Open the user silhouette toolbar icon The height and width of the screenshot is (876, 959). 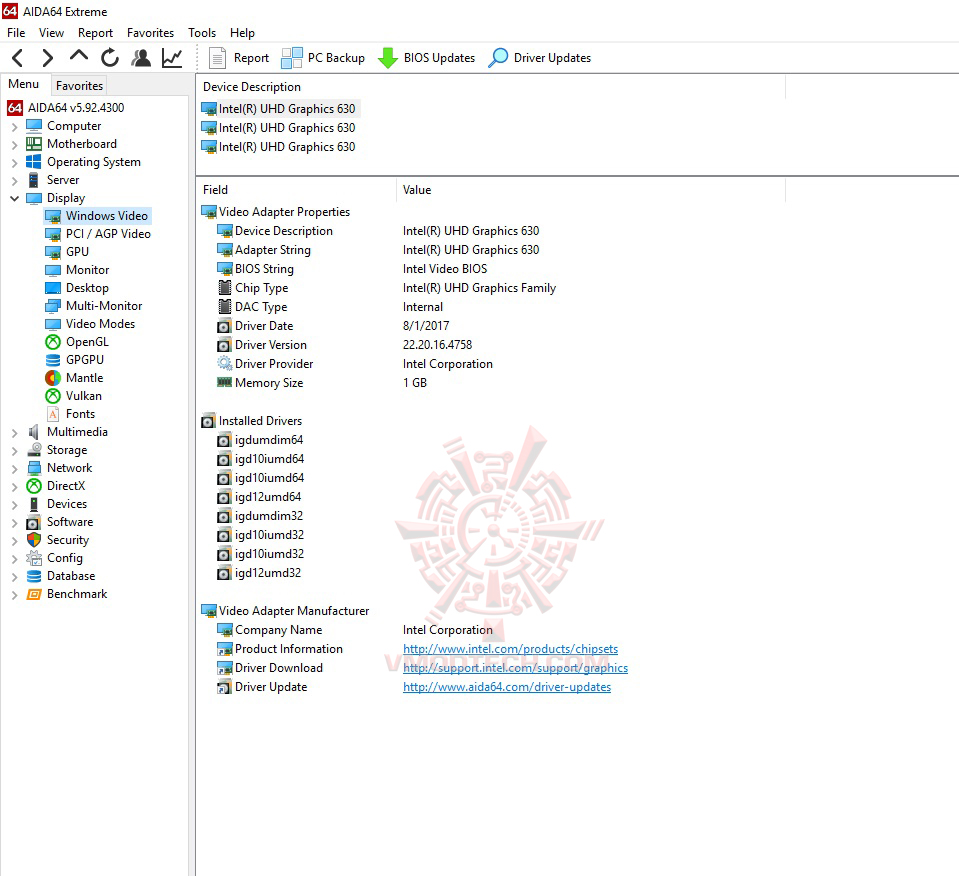click(x=141, y=58)
